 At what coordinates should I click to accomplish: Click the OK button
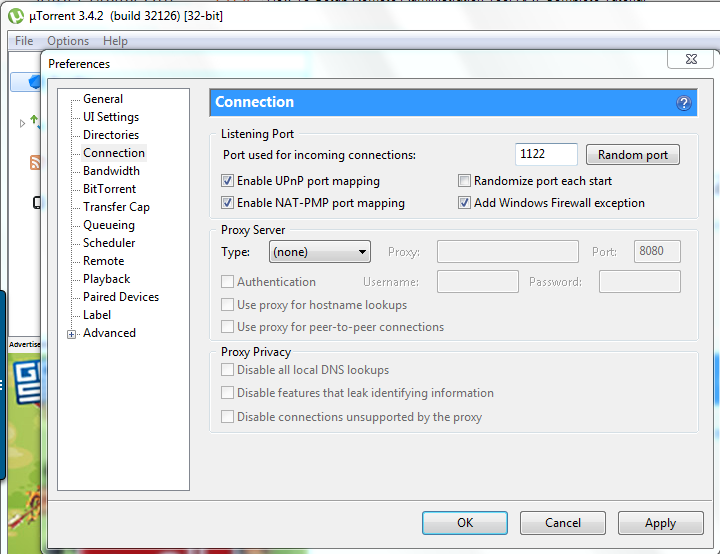[465, 523]
